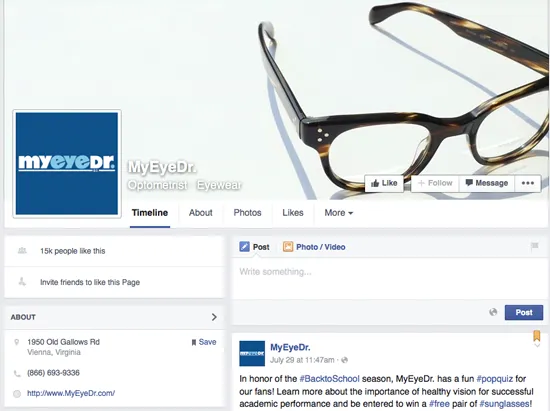
Task: Click the Photo / Video picture icon
Action: [288, 247]
